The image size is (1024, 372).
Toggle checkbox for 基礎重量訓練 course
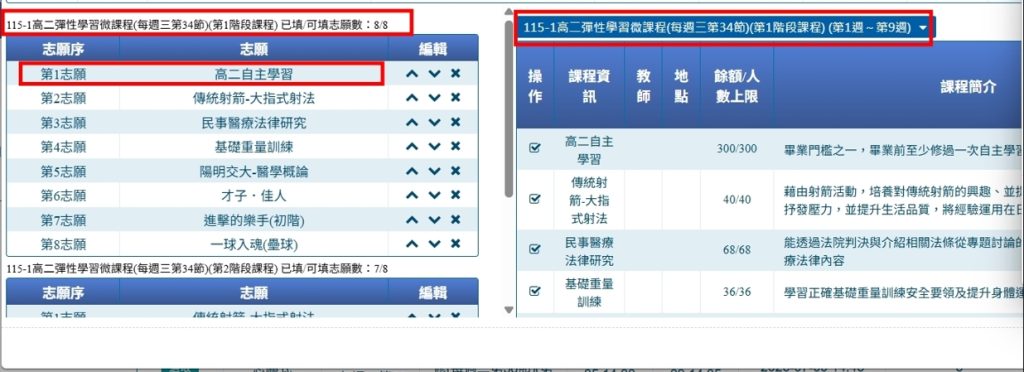[535, 291]
